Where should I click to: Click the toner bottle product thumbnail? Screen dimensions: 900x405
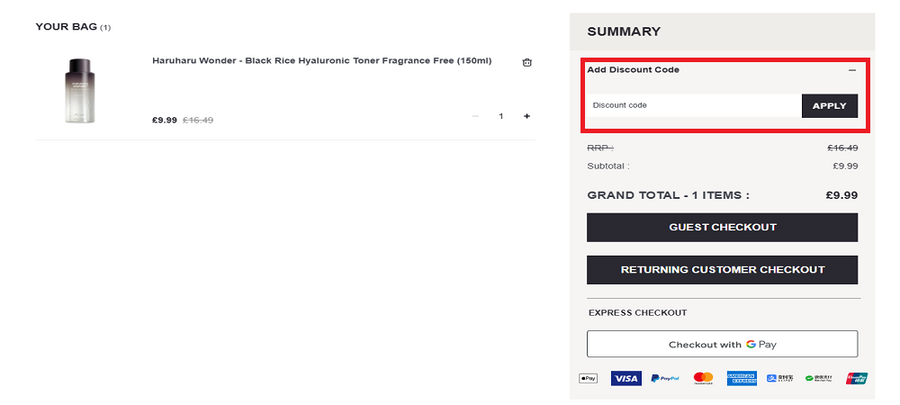77,91
